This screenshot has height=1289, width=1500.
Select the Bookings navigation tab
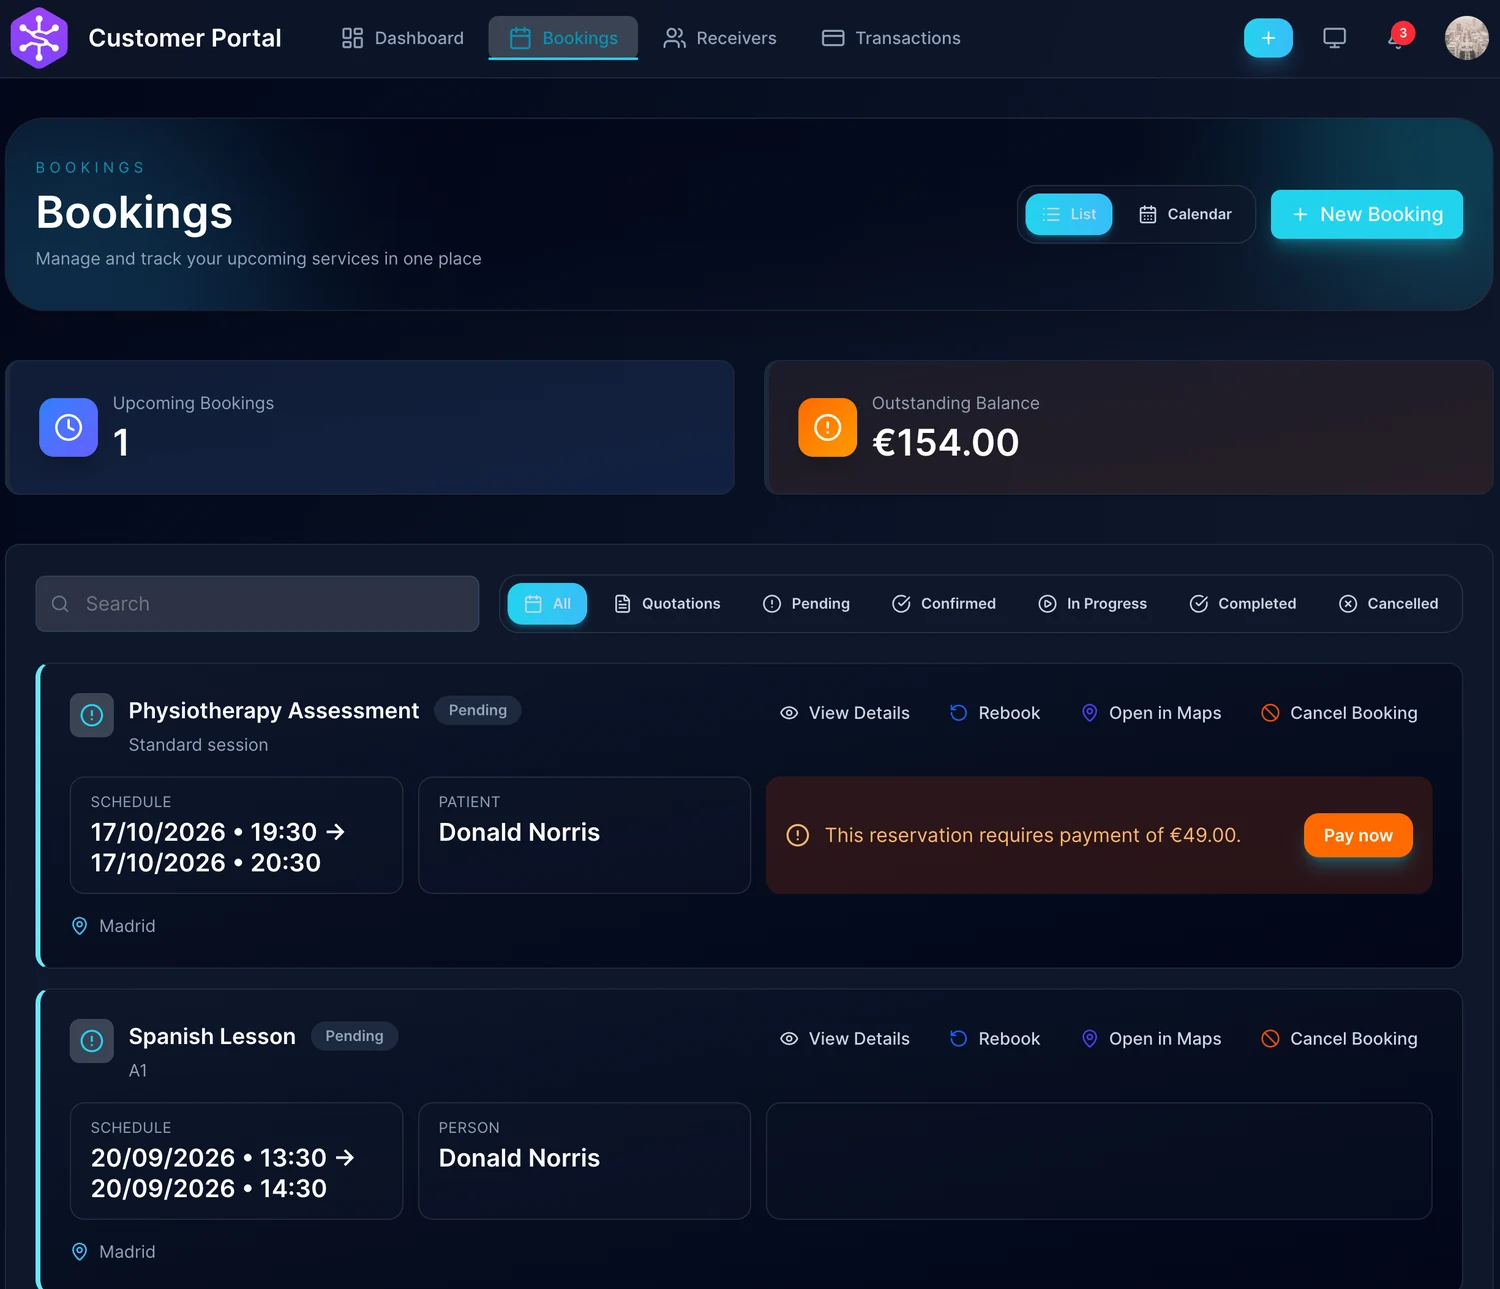click(563, 38)
